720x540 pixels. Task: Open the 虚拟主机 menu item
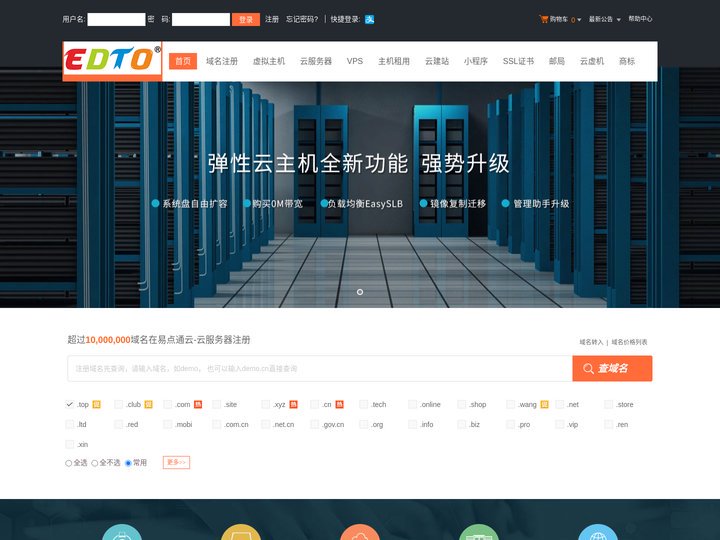pos(269,61)
